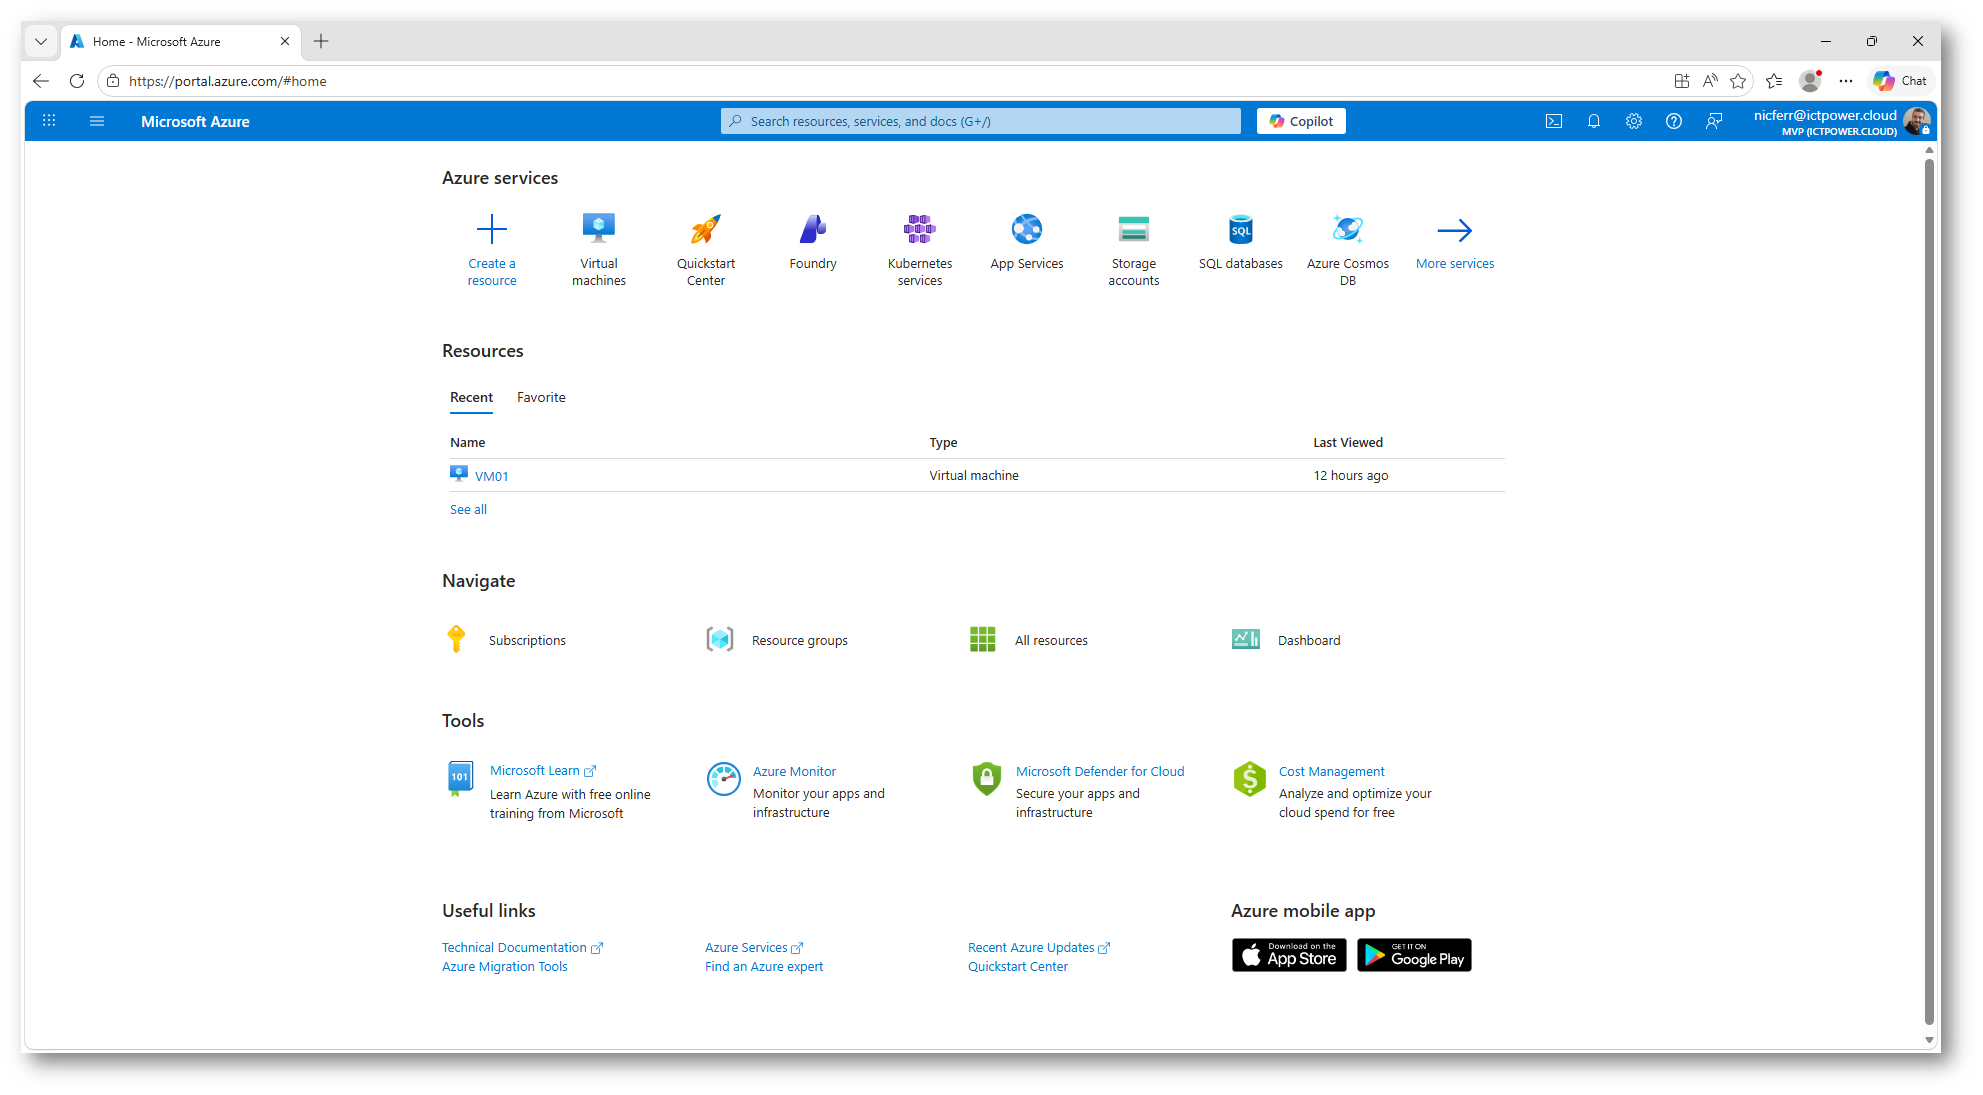Open Azure Cosmos DB service
The image size is (1983, 1095).
tap(1347, 230)
